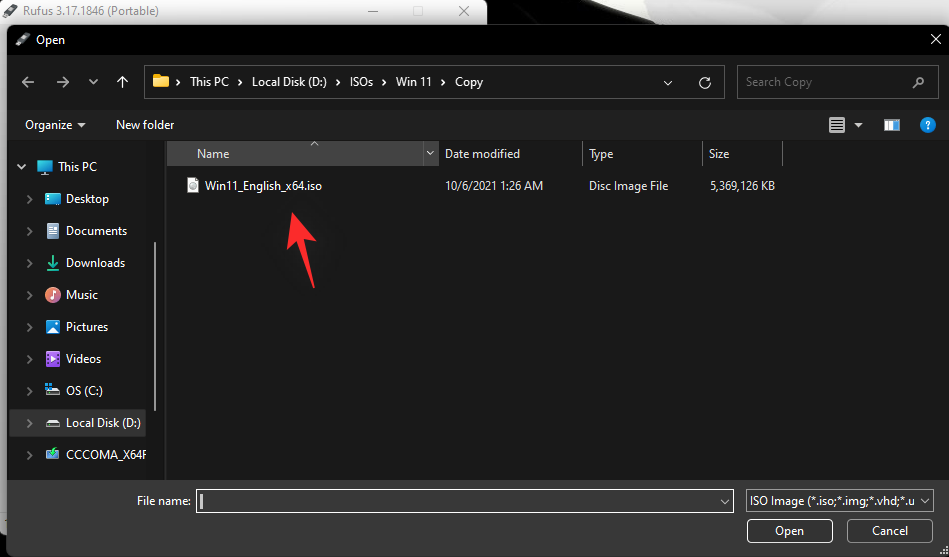Create a New folder
Screen dimensions: 949x557
(145, 125)
